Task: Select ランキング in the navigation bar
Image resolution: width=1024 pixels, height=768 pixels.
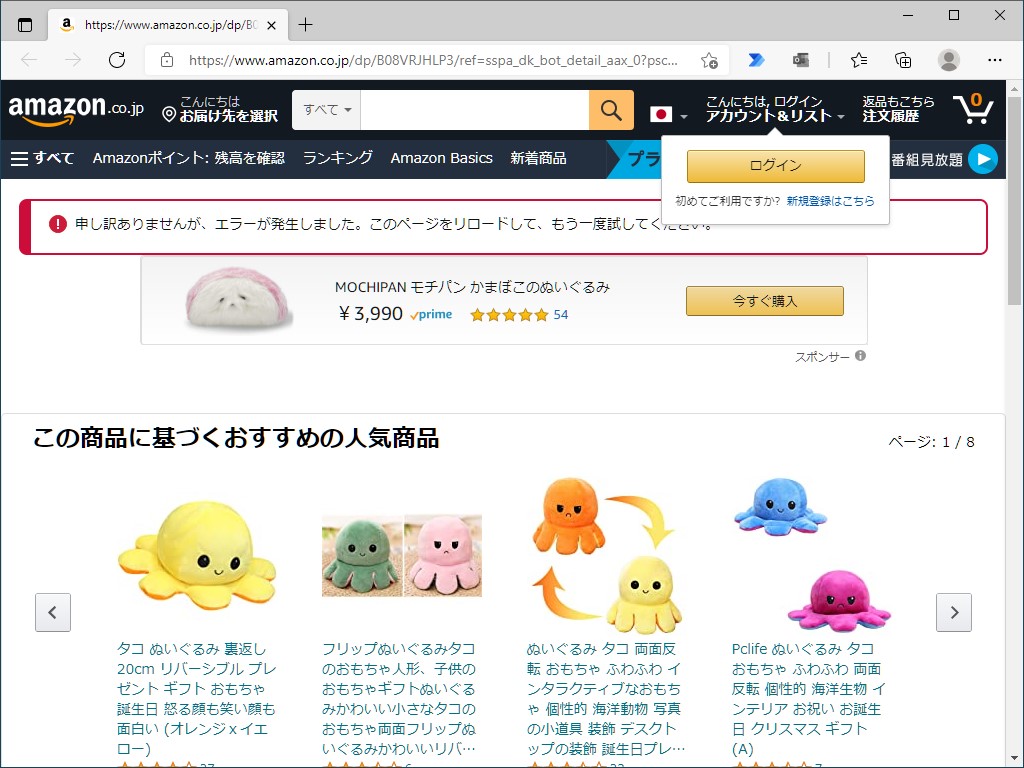Action: click(337, 158)
